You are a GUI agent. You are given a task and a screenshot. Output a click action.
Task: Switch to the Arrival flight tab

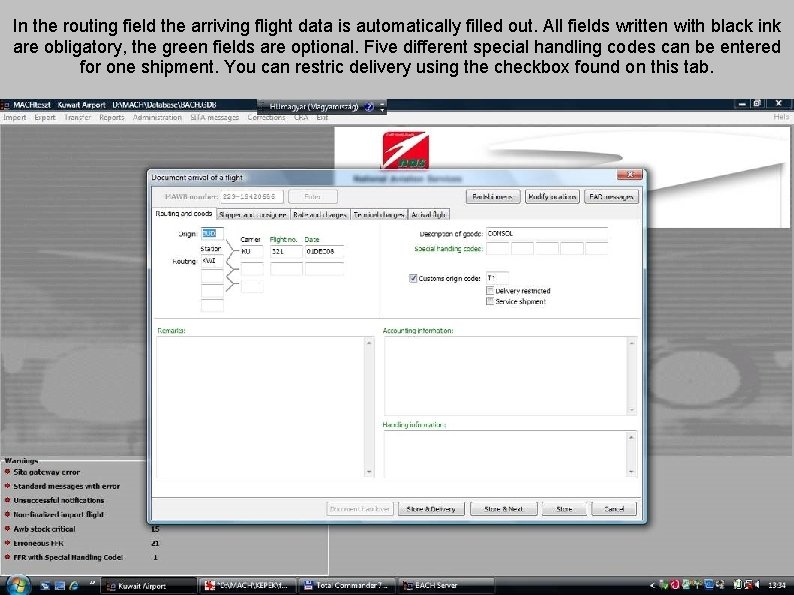click(x=428, y=215)
